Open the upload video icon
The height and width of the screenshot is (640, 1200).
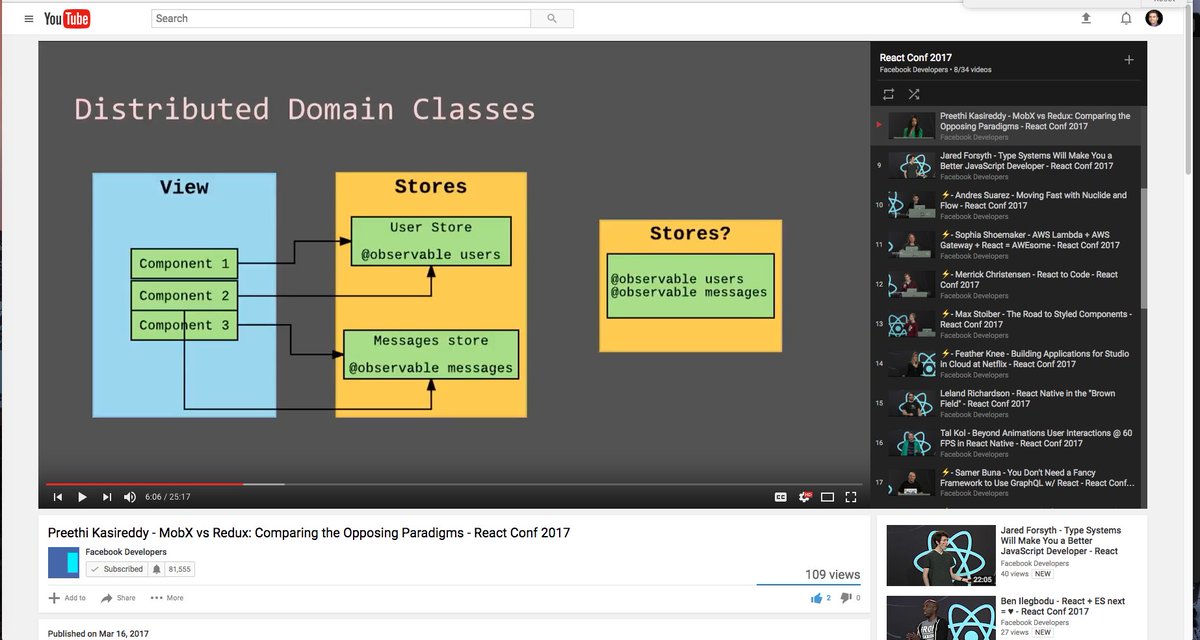pos(1086,18)
